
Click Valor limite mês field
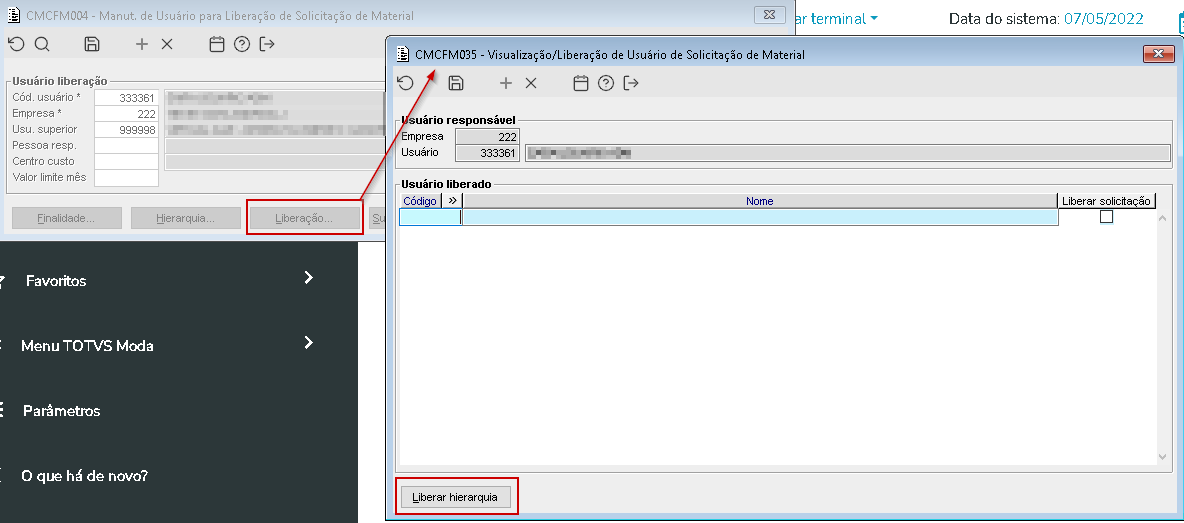coord(126,177)
